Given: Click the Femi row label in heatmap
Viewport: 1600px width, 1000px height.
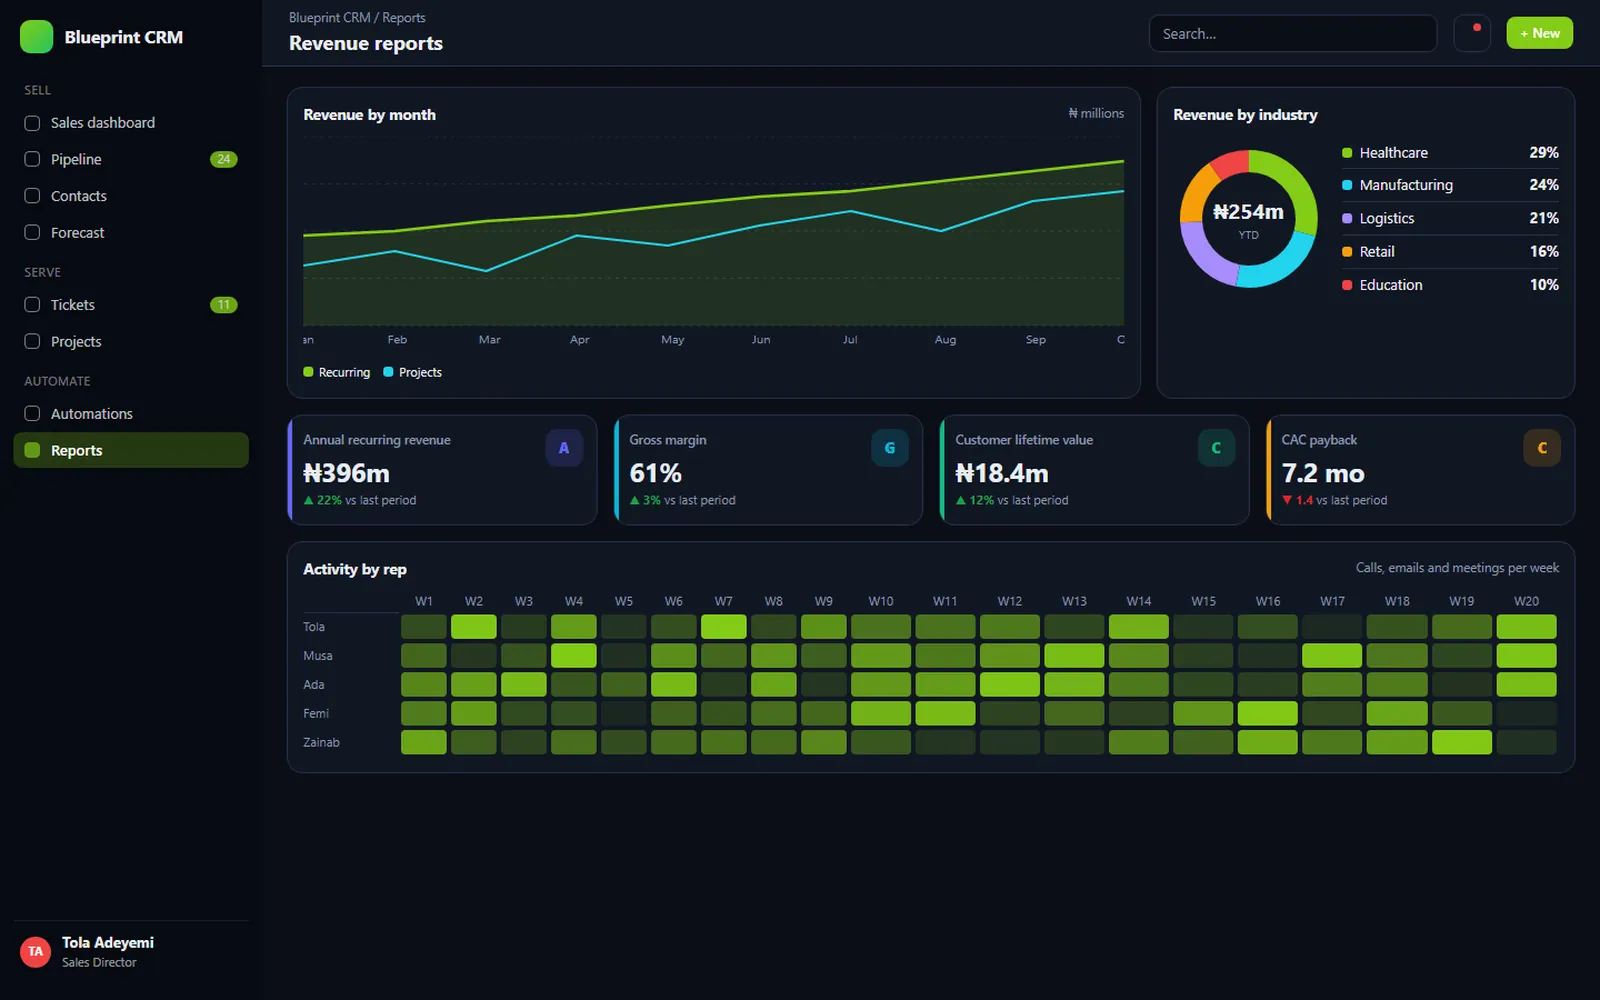Looking at the screenshot, I should point(316,713).
